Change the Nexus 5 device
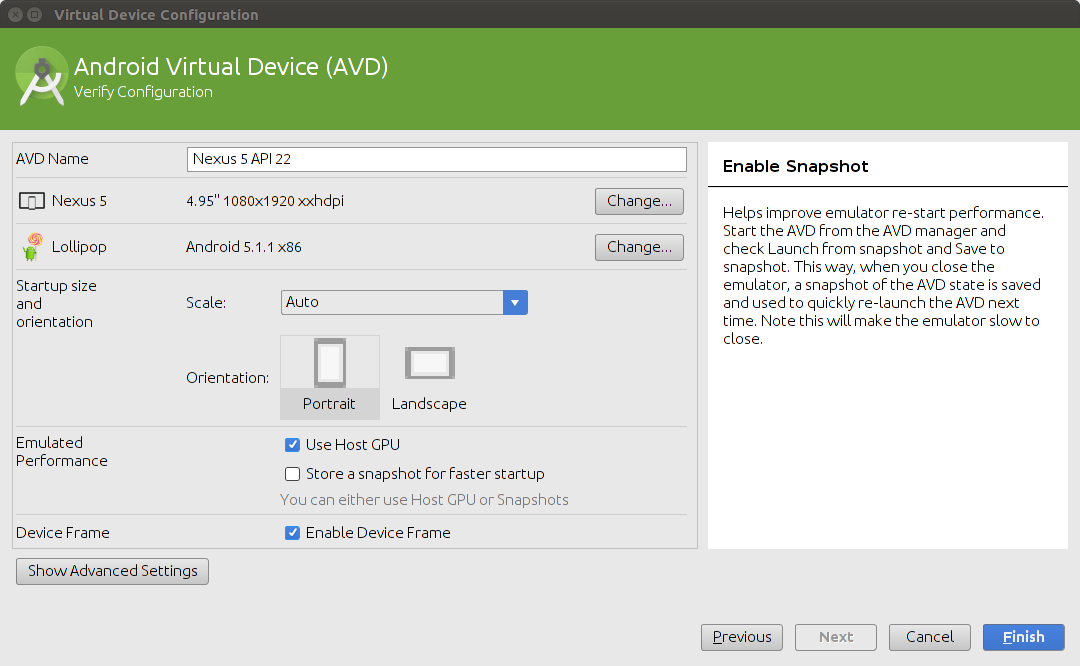The height and width of the screenshot is (666, 1080). (x=639, y=201)
